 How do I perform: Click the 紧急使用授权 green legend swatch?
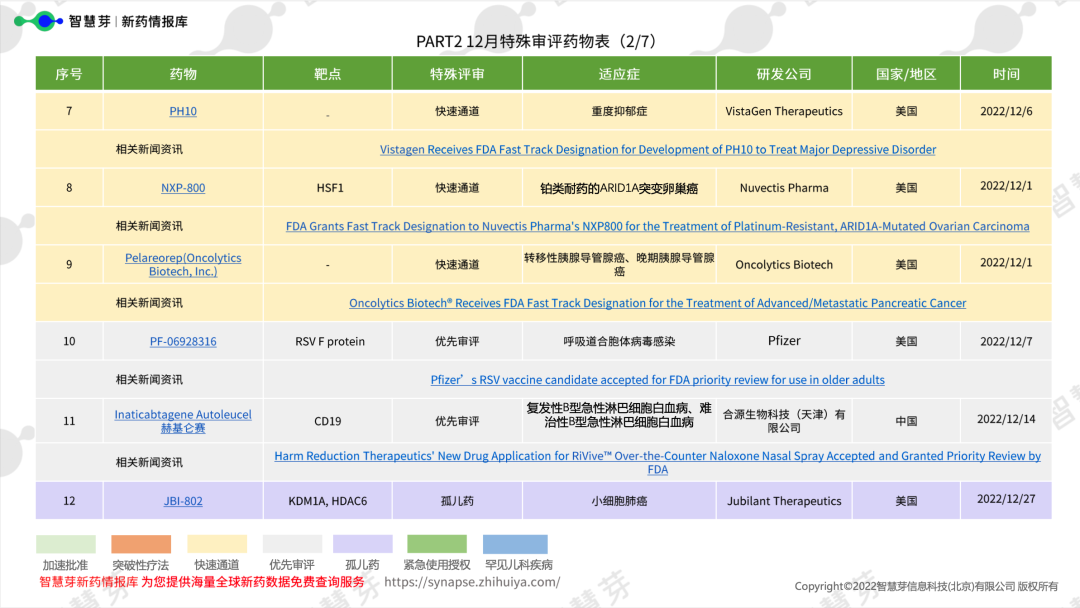click(437, 544)
